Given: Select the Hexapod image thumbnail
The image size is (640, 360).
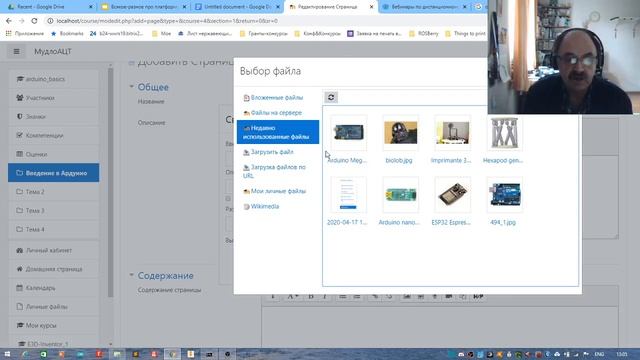Looking at the screenshot, I should (x=504, y=133).
